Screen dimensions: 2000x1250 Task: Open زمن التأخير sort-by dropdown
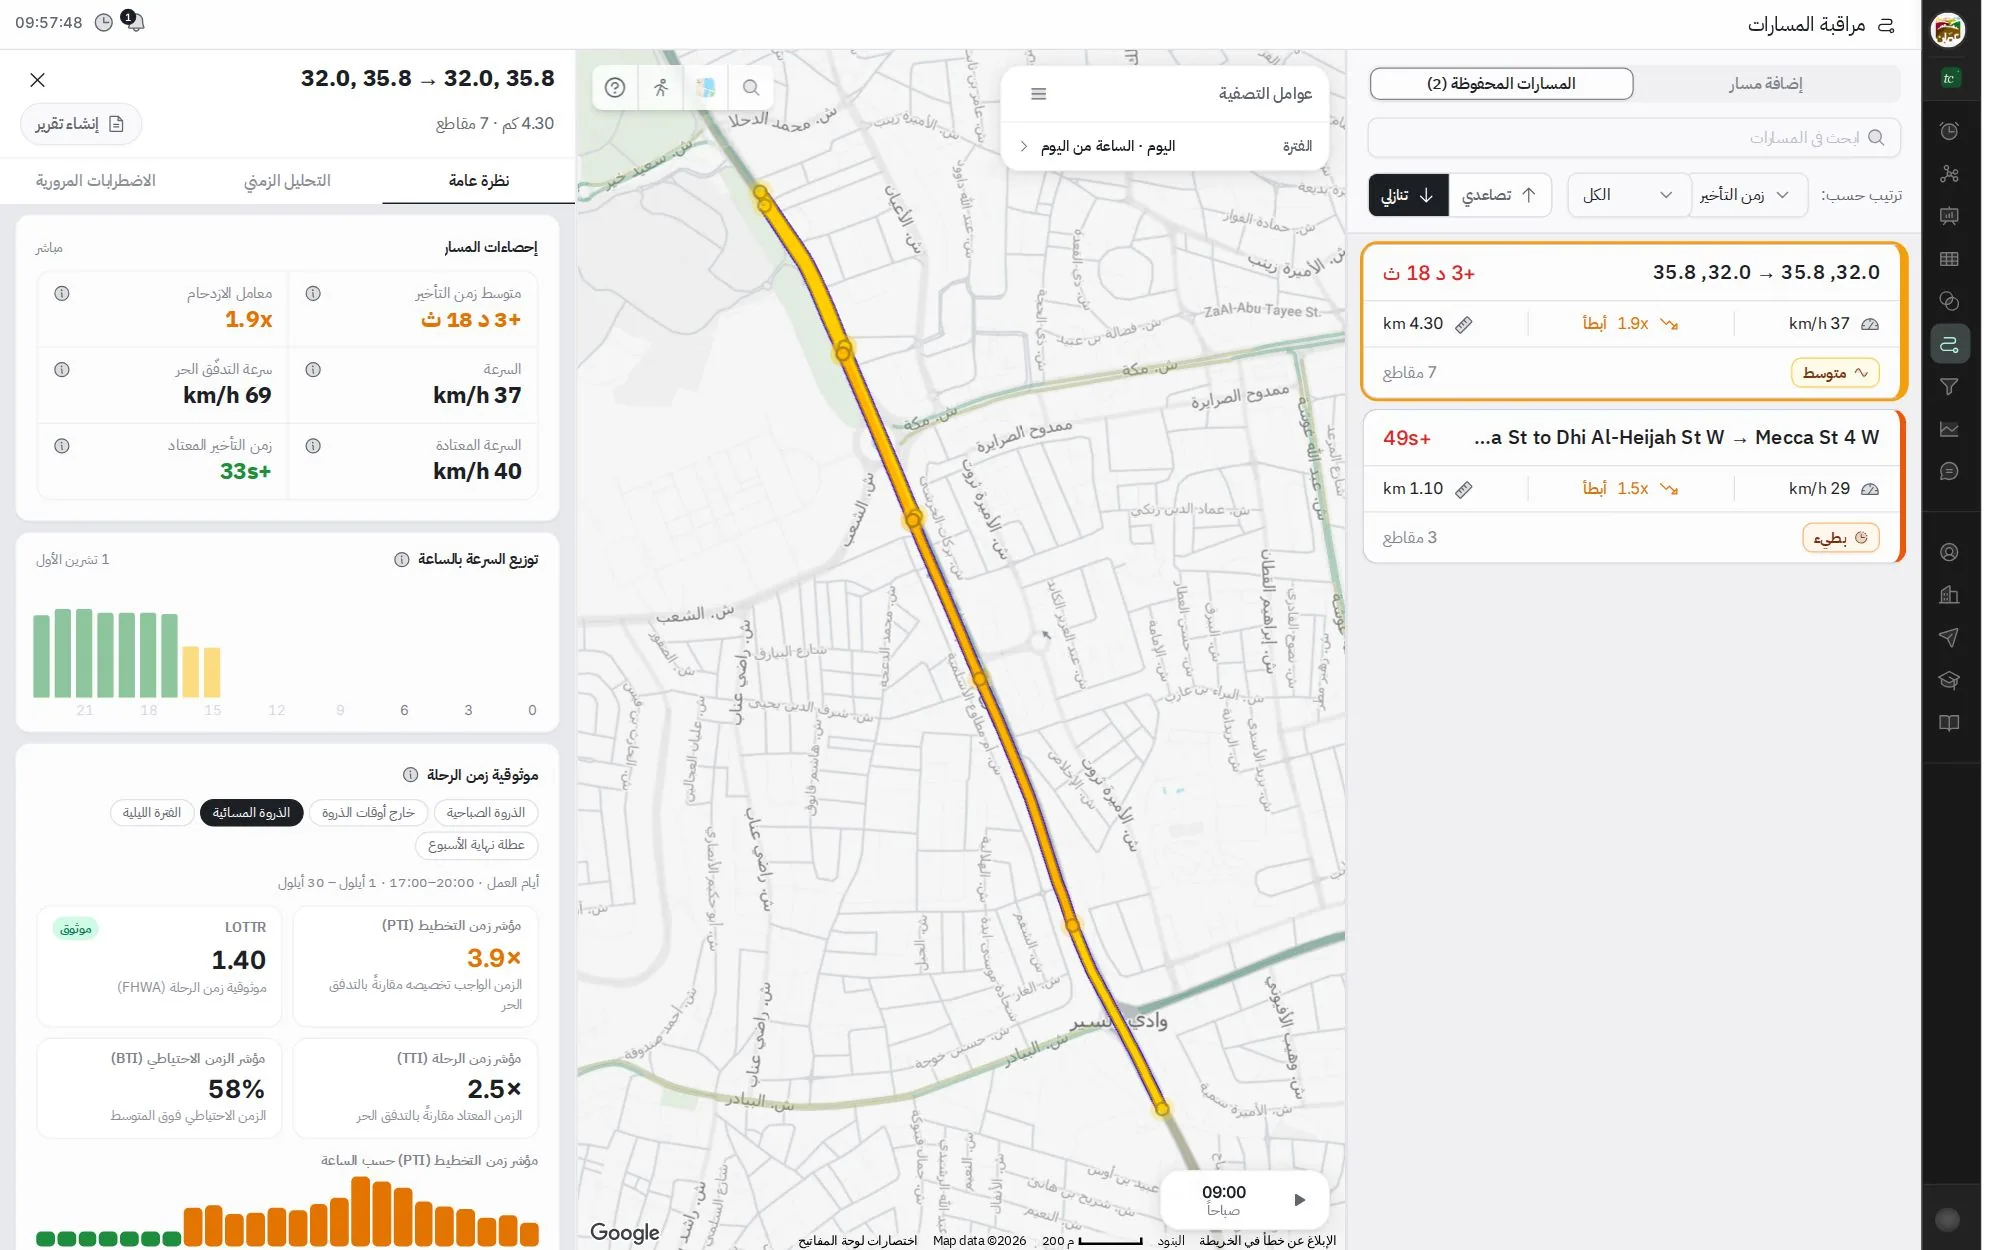(x=1748, y=195)
